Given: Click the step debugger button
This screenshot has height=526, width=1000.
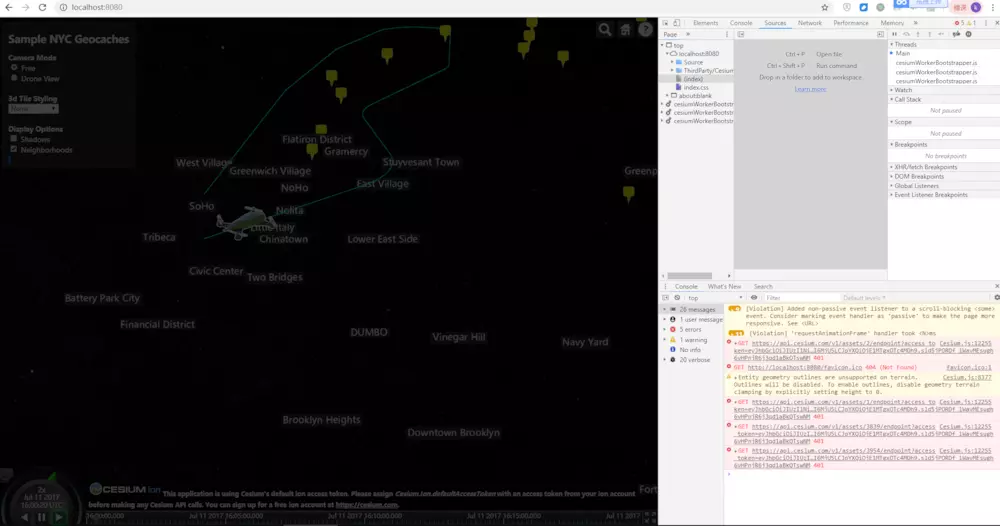Looking at the screenshot, I should pos(941,34).
